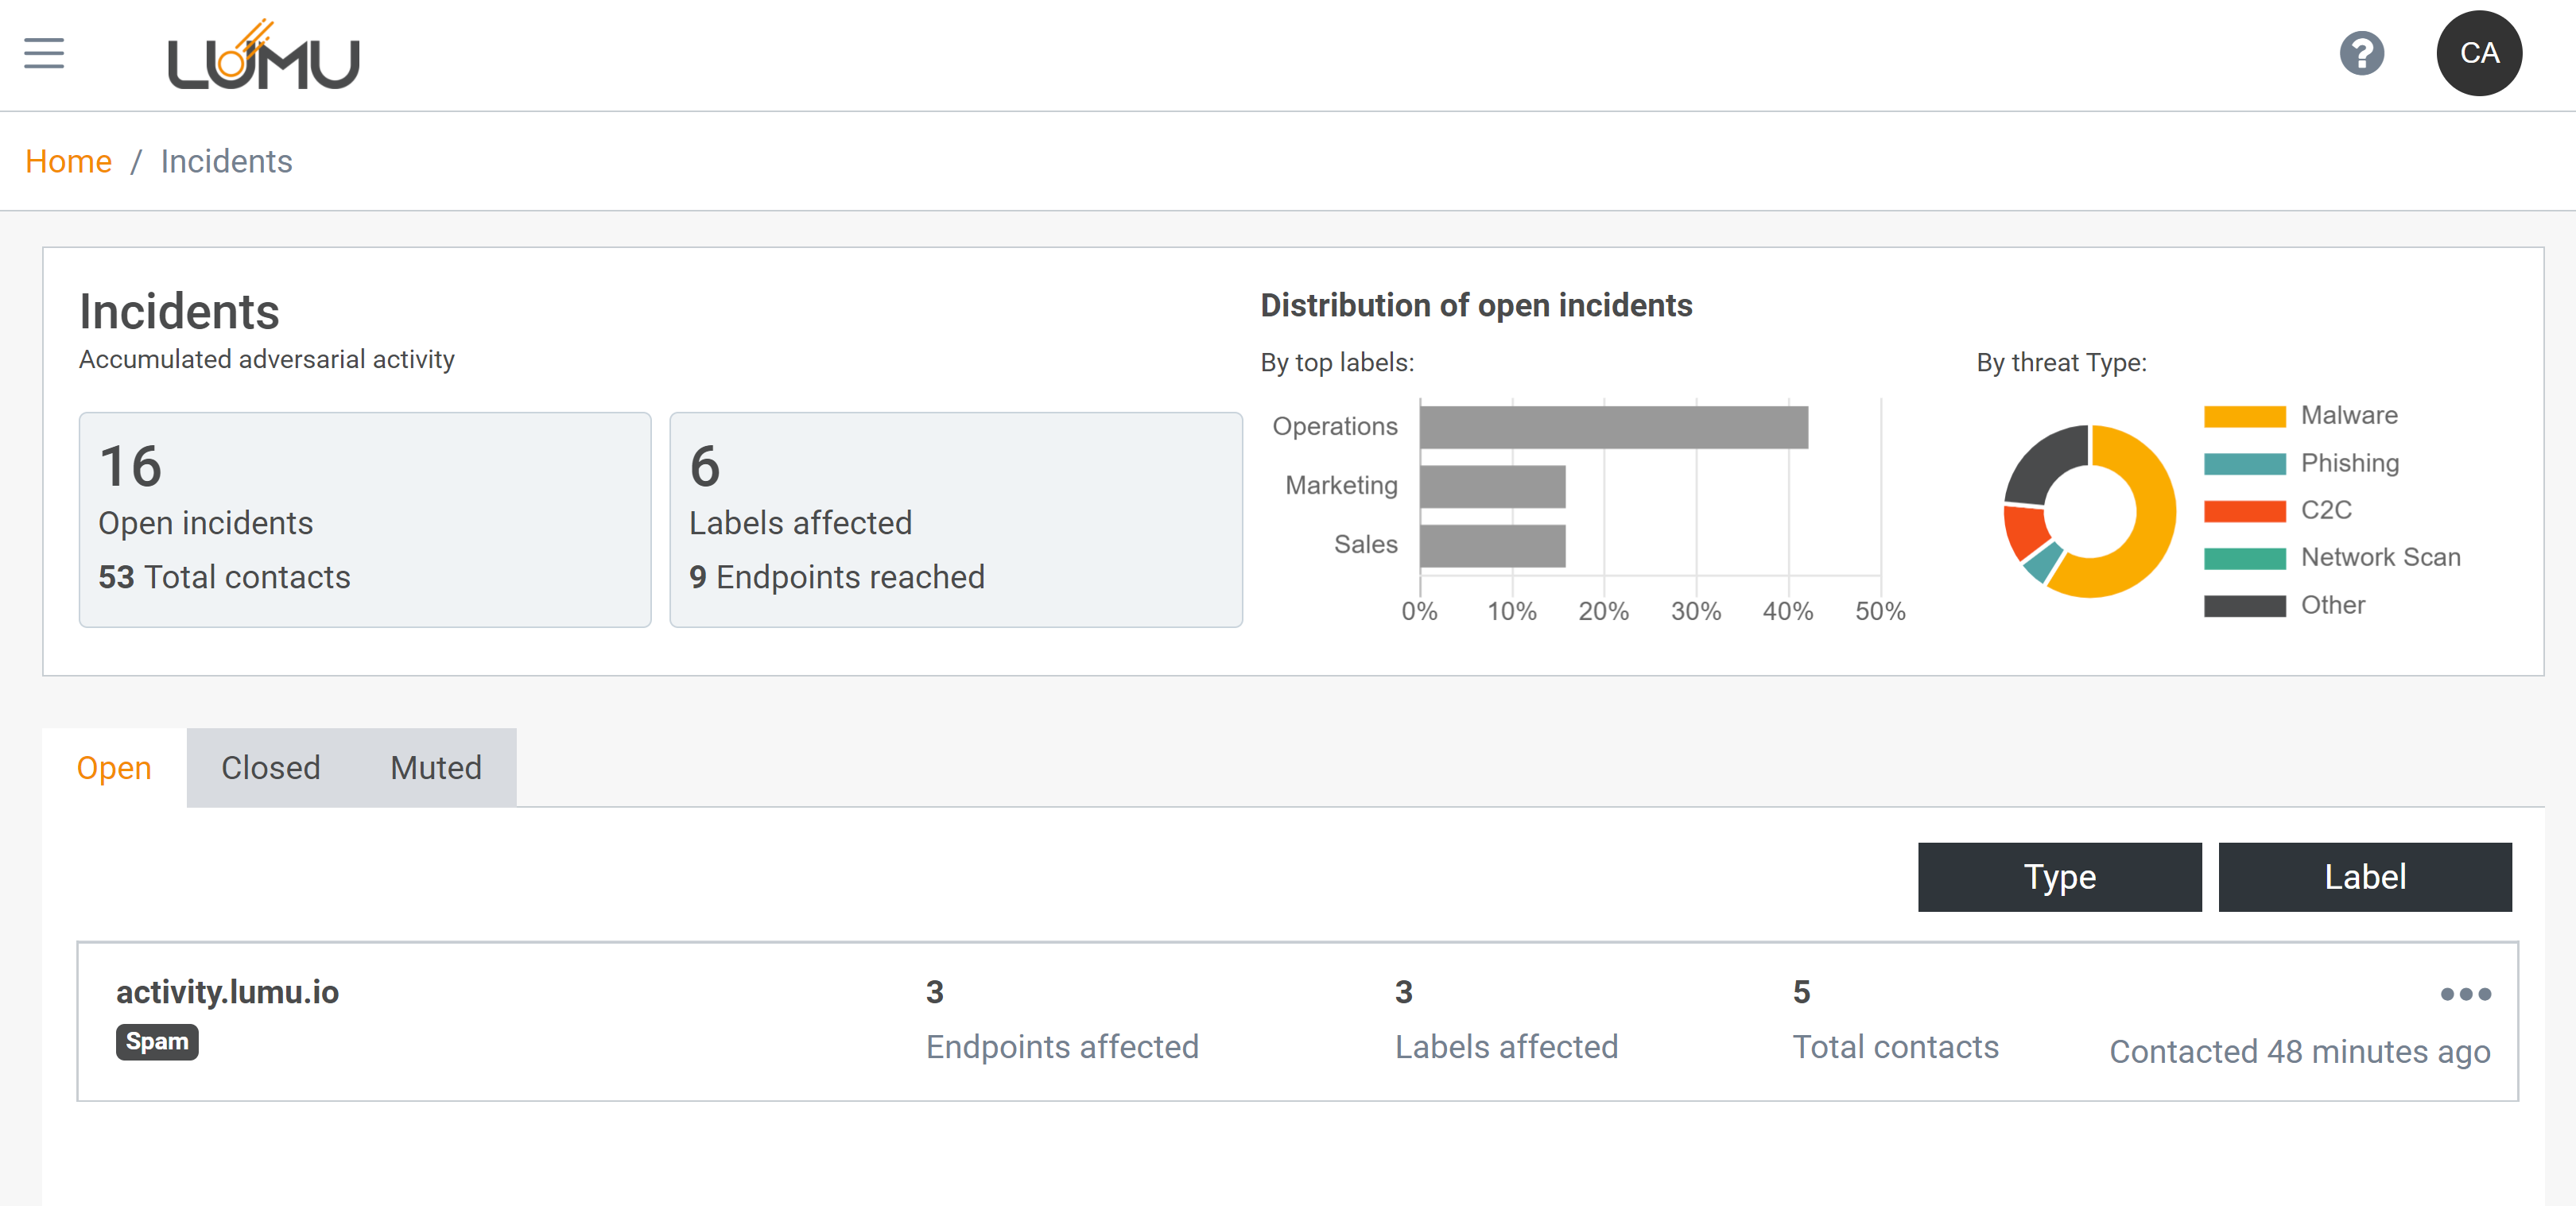This screenshot has width=2576, height=1206.
Task: Toggle Network Scan legend swatch
Action: pyautogui.click(x=2244, y=558)
